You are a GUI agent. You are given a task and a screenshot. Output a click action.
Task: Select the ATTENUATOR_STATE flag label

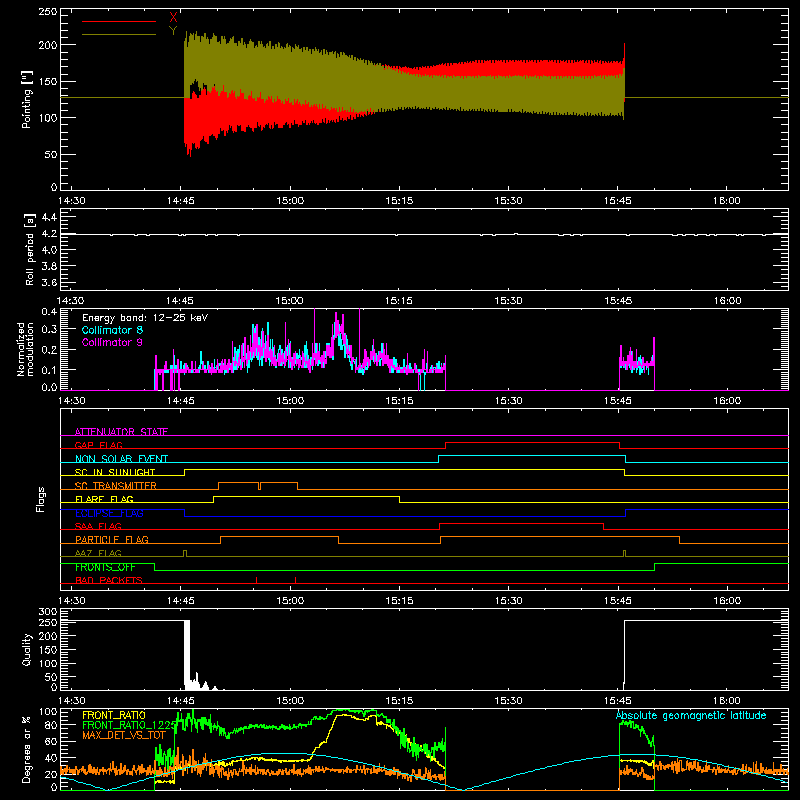coord(121,432)
